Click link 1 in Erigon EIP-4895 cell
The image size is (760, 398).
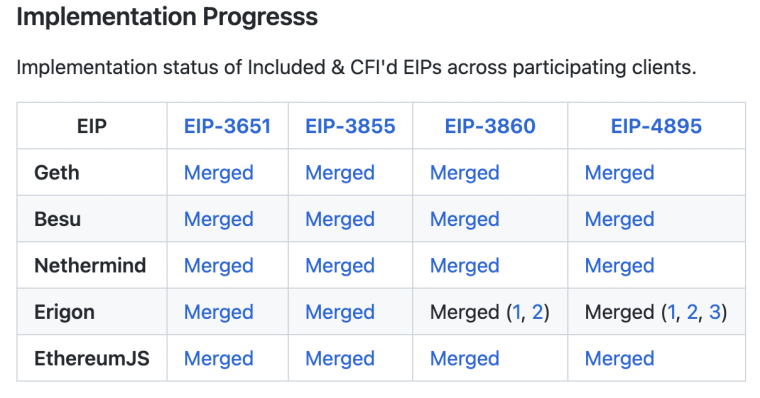point(672,312)
